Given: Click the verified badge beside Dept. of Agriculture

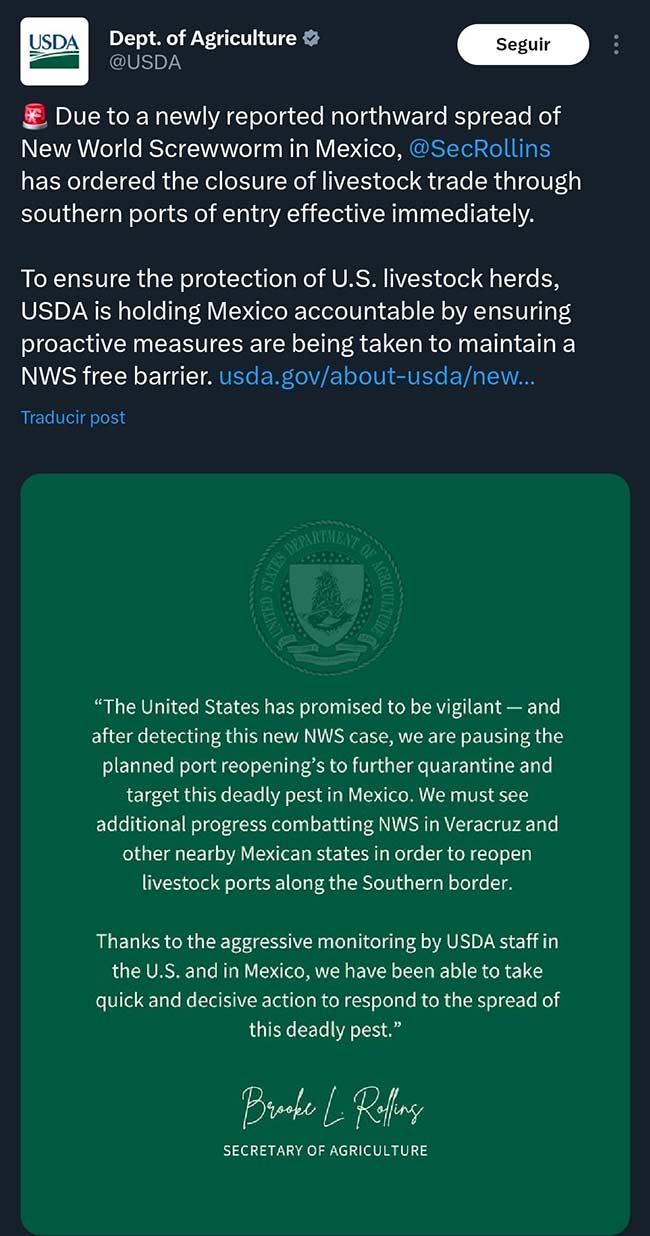Looking at the screenshot, I should coord(312,38).
